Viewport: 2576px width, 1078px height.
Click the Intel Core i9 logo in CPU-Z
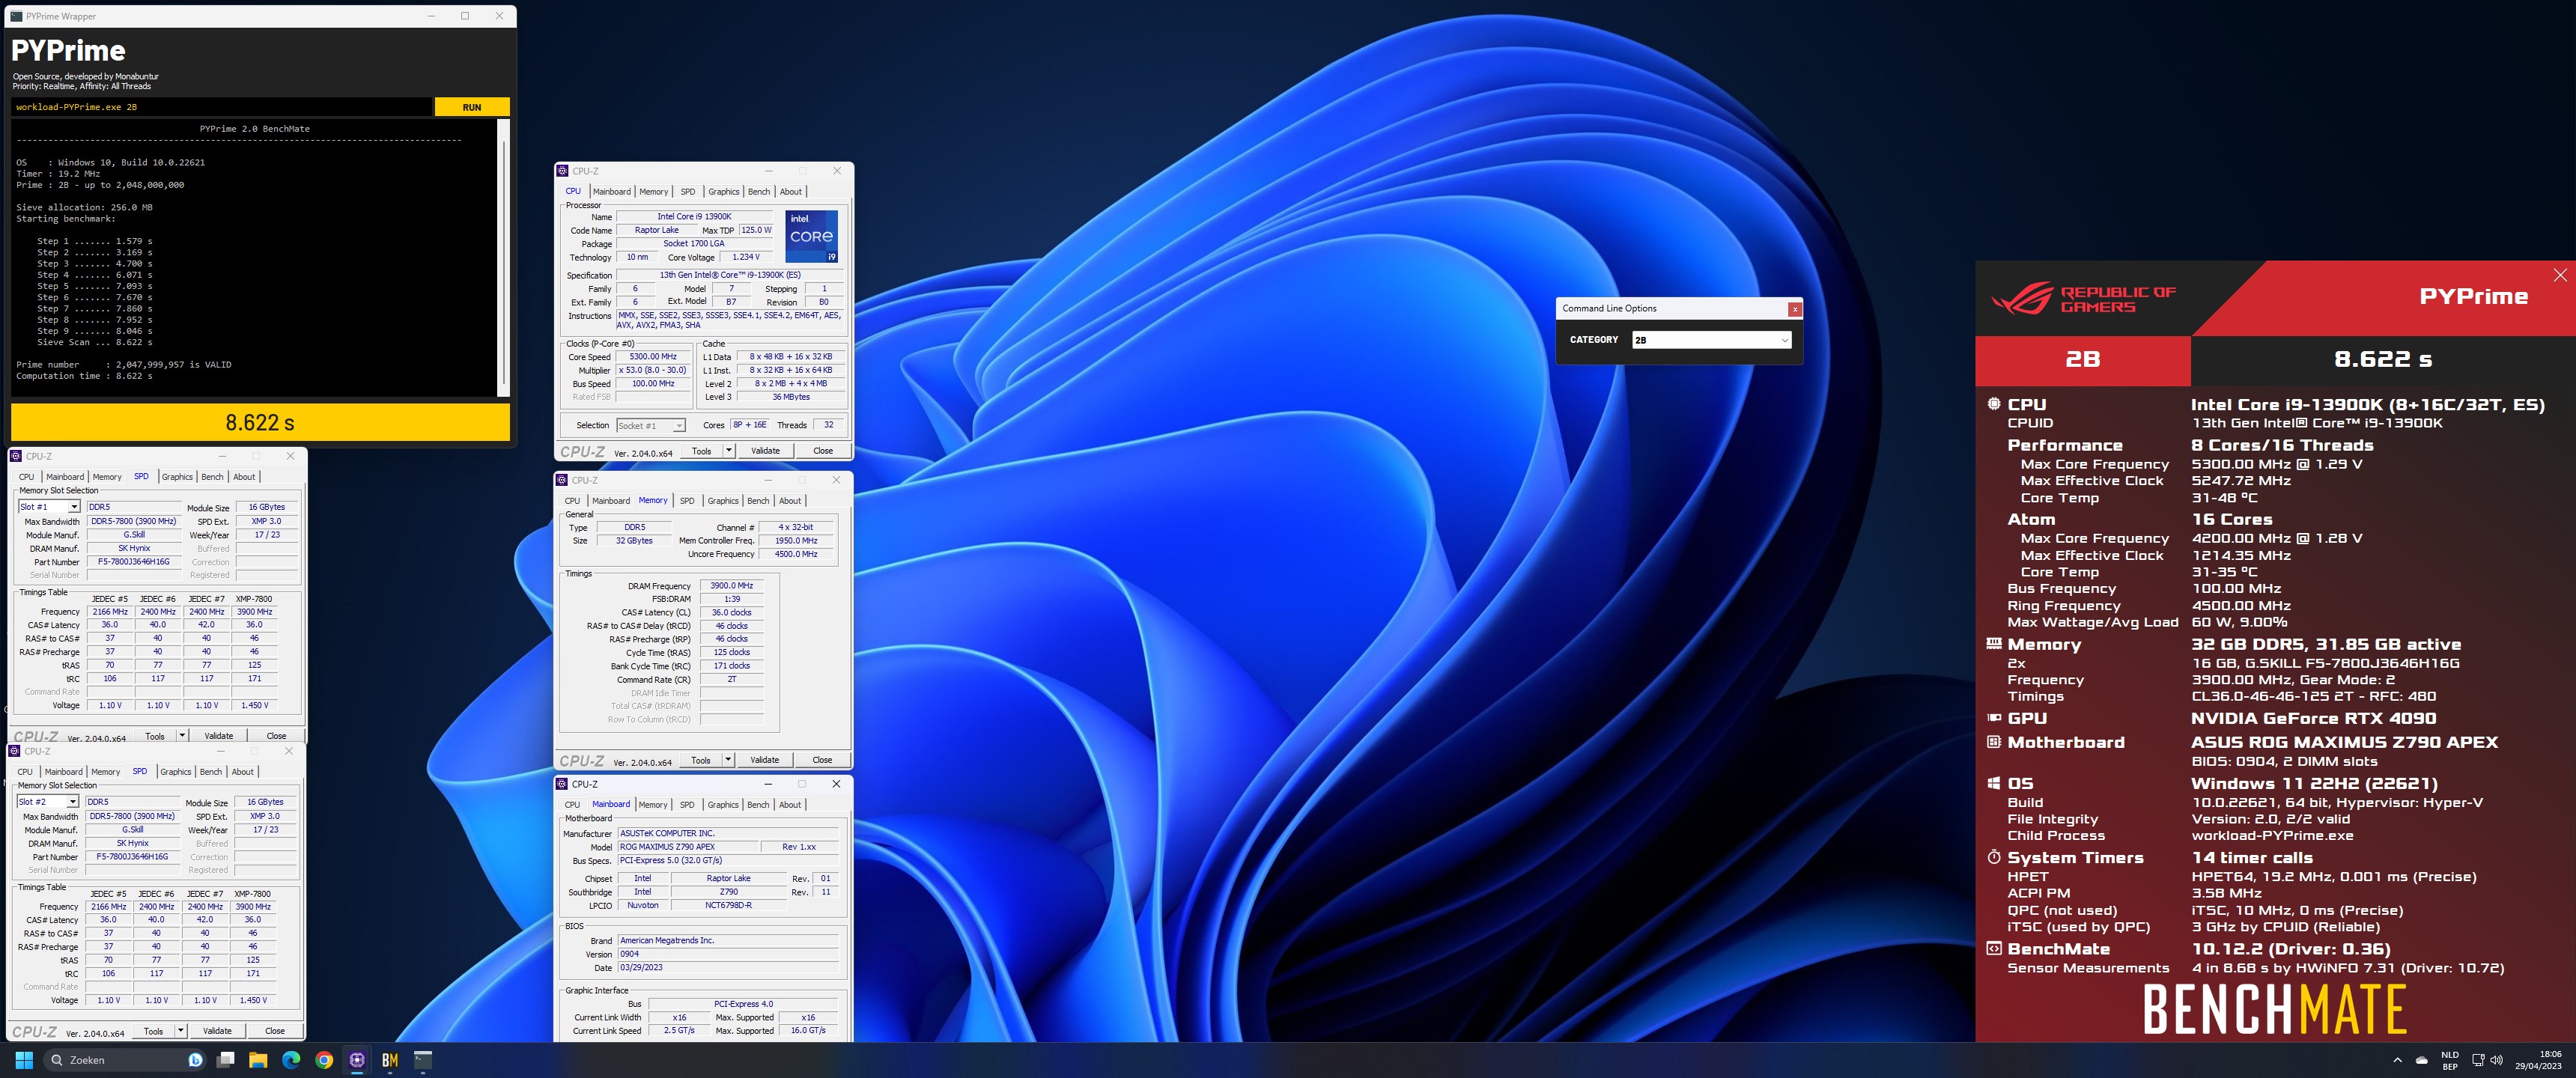(x=812, y=236)
